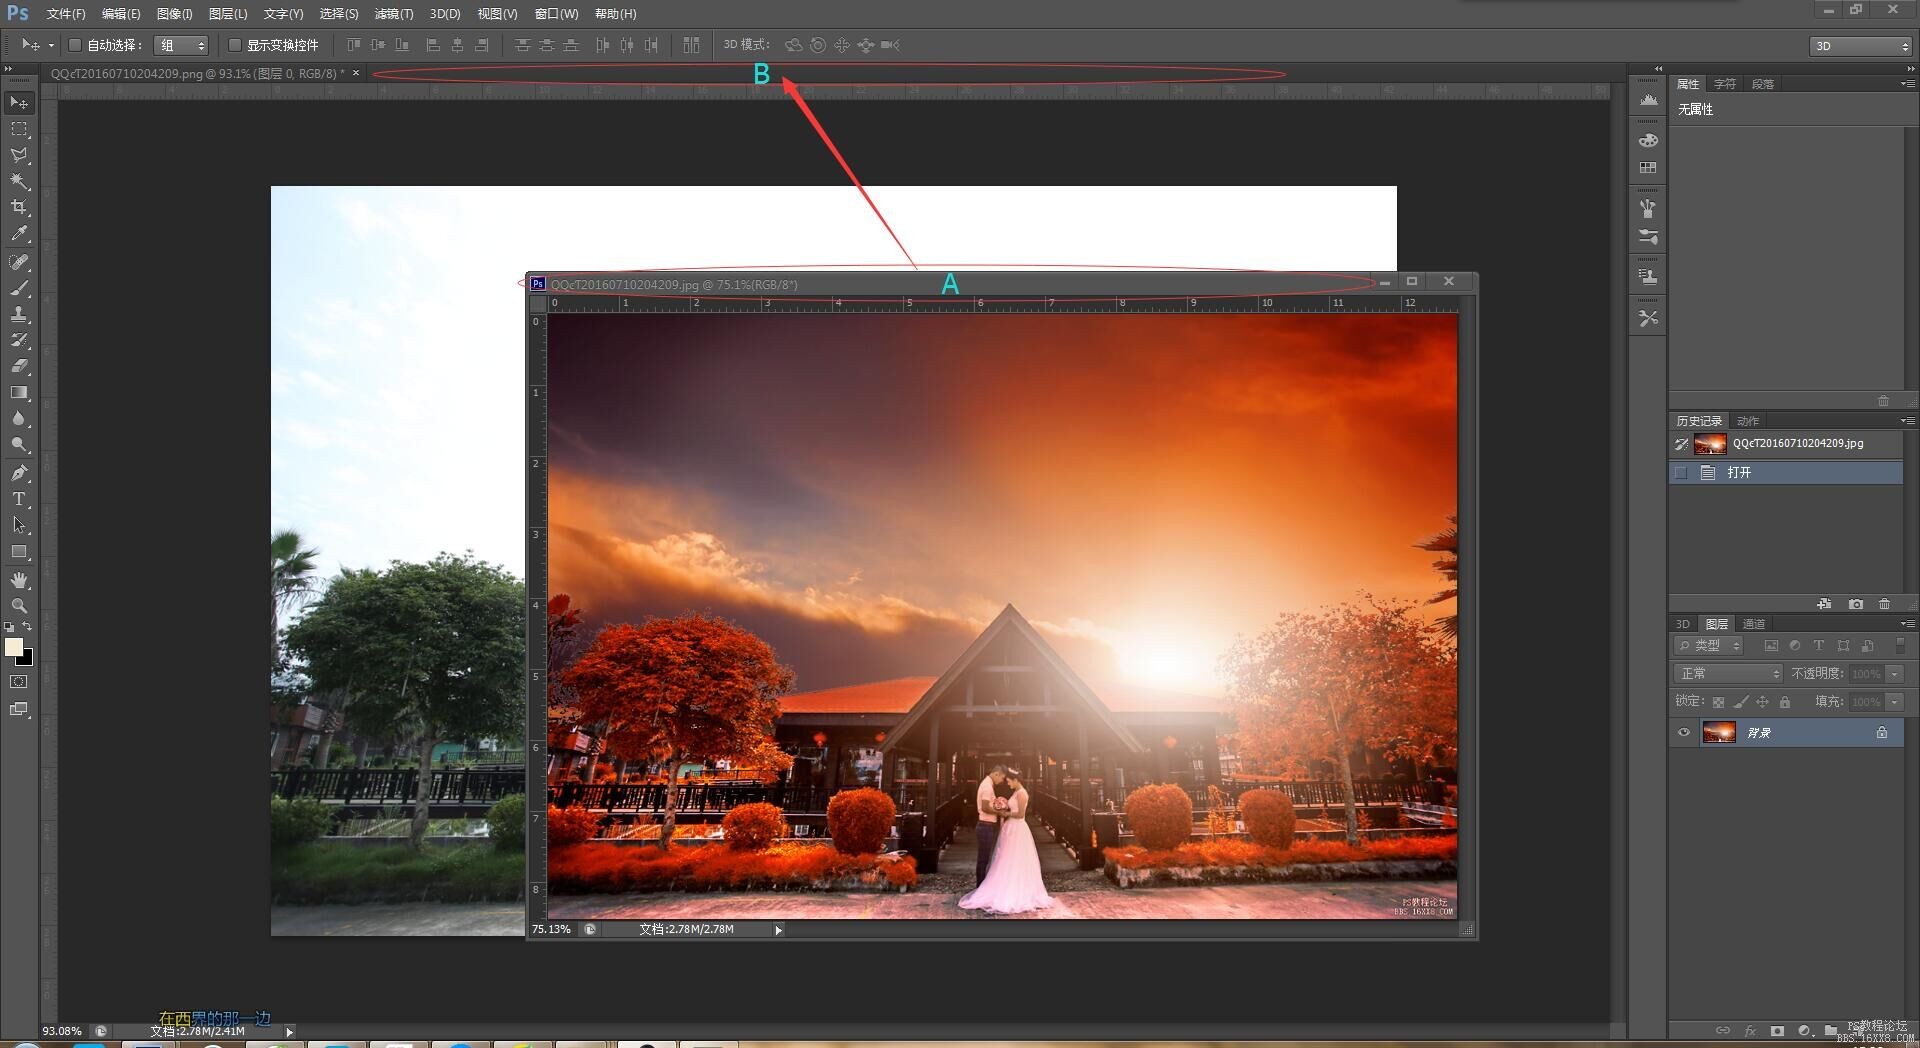Open the 滤镜(T) menu
The width and height of the screenshot is (1920, 1048).
393,14
